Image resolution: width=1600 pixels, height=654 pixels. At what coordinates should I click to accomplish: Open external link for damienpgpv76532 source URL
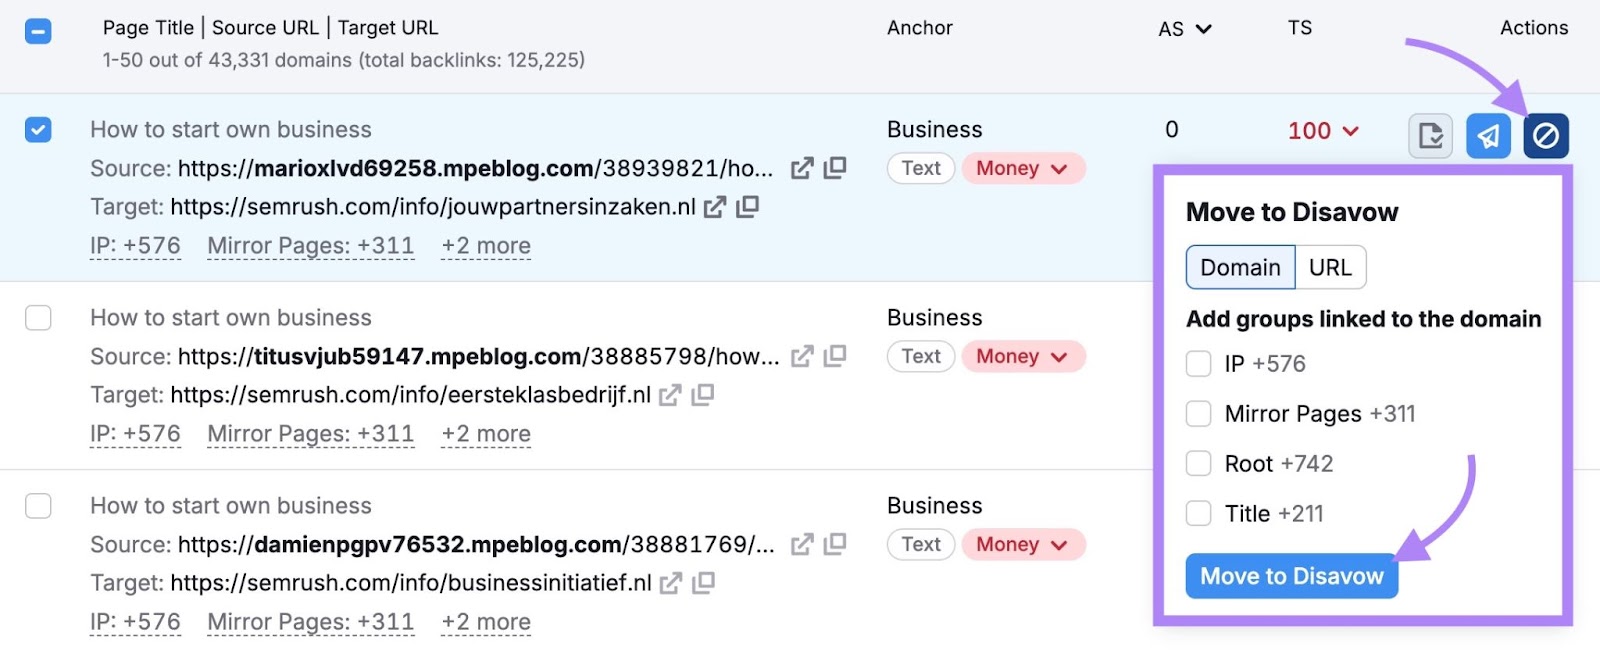coord(802,545)
